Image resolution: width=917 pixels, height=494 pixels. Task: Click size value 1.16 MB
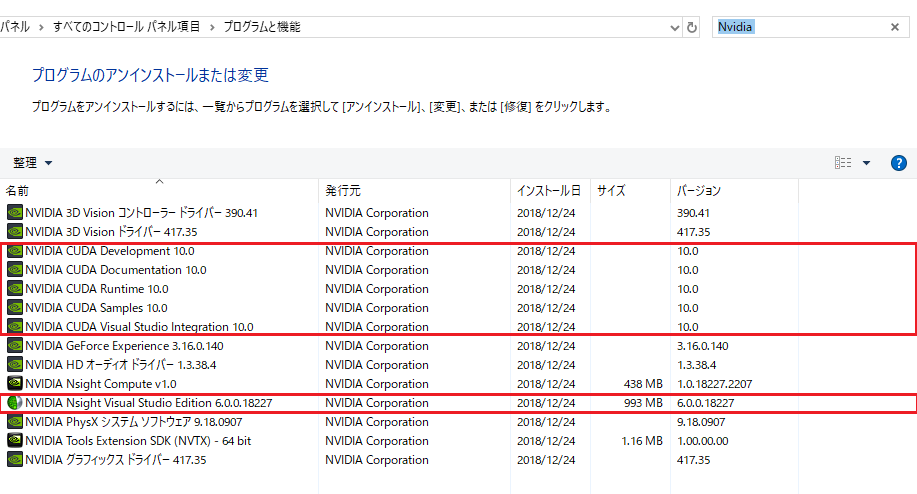tap(642, 441)
